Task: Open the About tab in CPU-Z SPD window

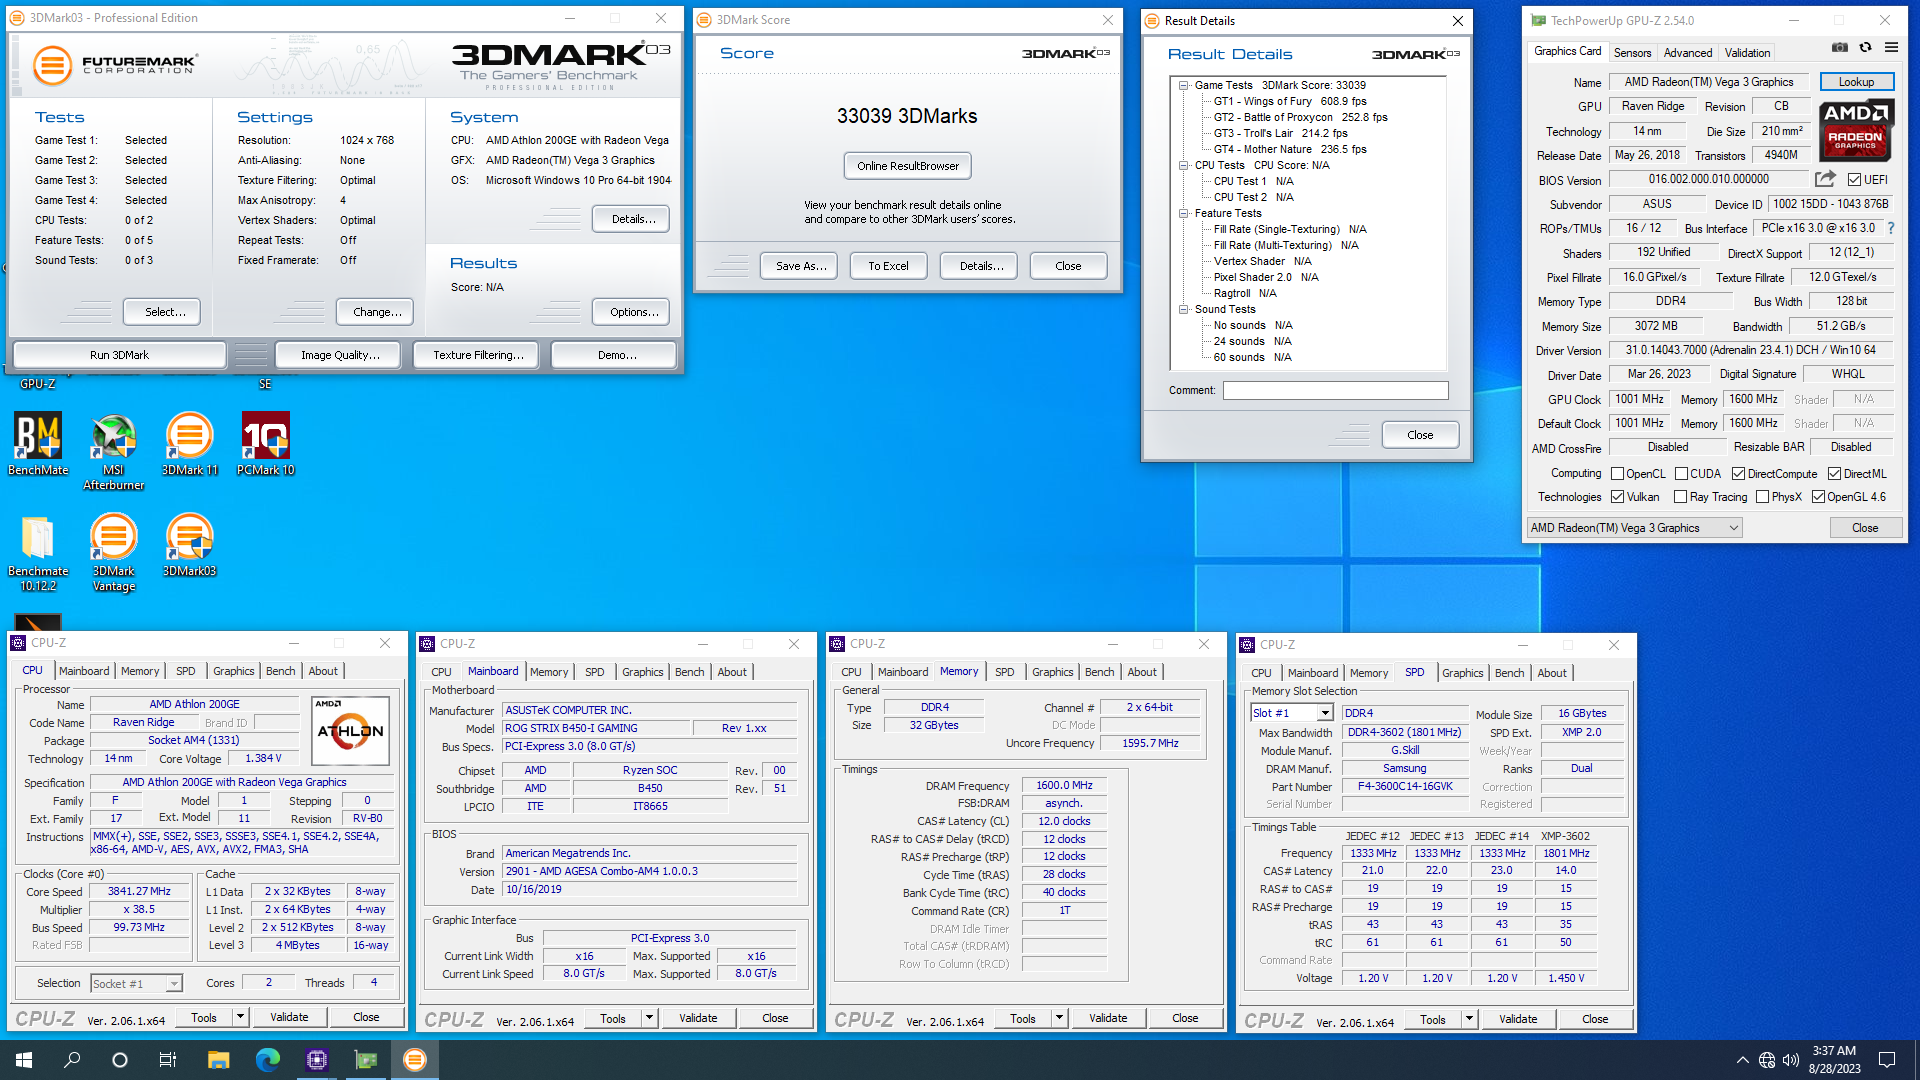Action: (1552, 673)
